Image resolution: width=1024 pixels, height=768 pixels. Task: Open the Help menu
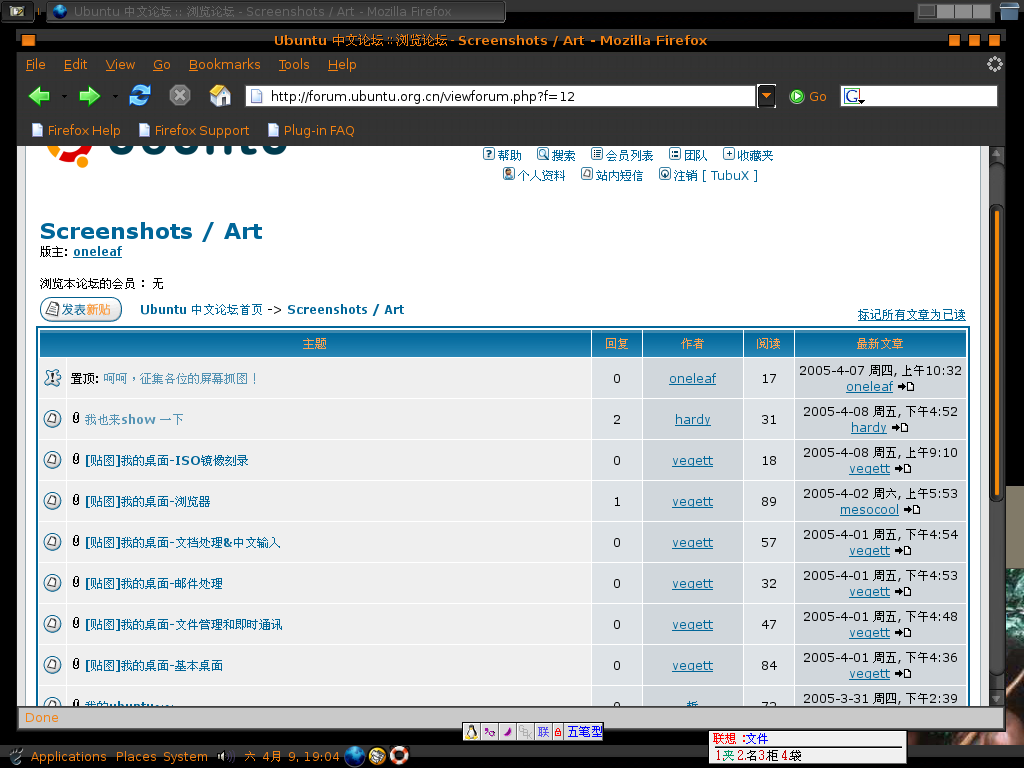tap(342, 65)
